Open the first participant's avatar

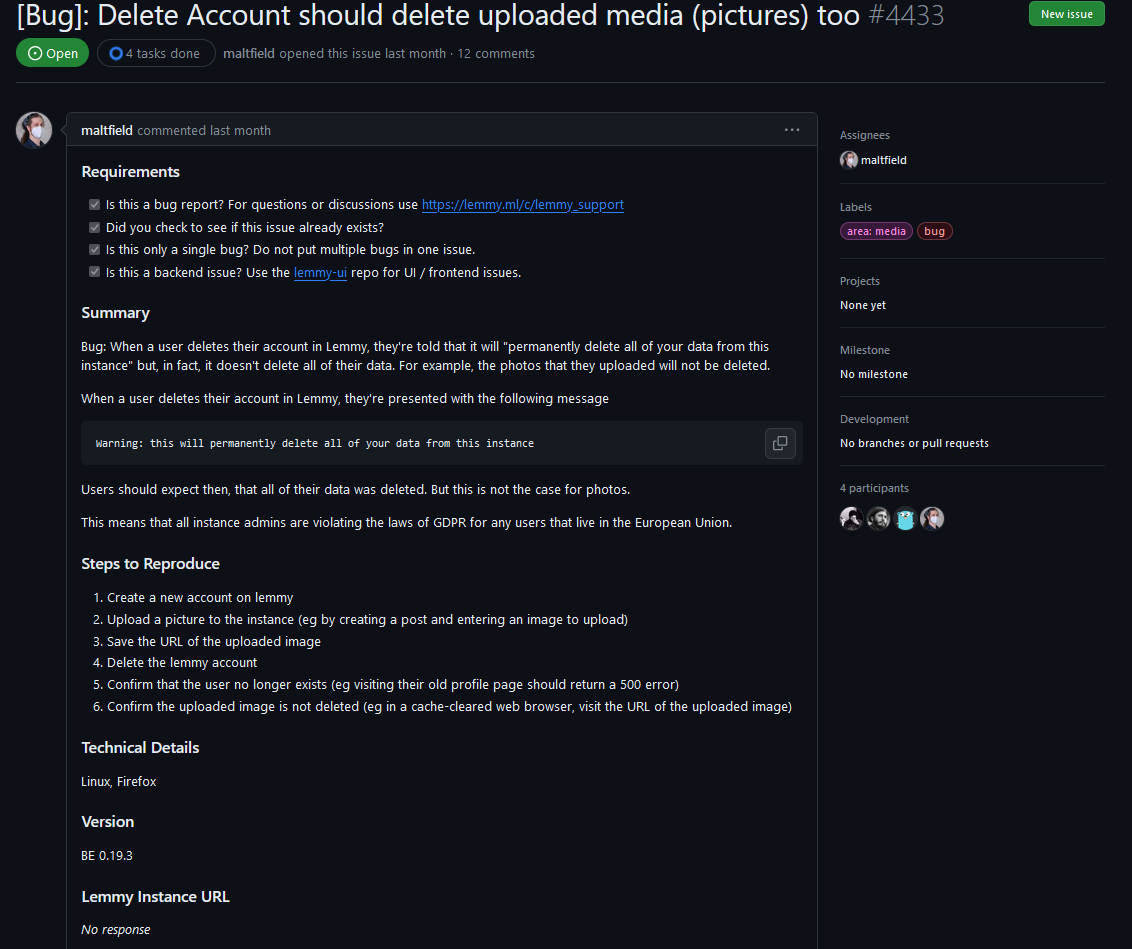(x=852, y=518)
